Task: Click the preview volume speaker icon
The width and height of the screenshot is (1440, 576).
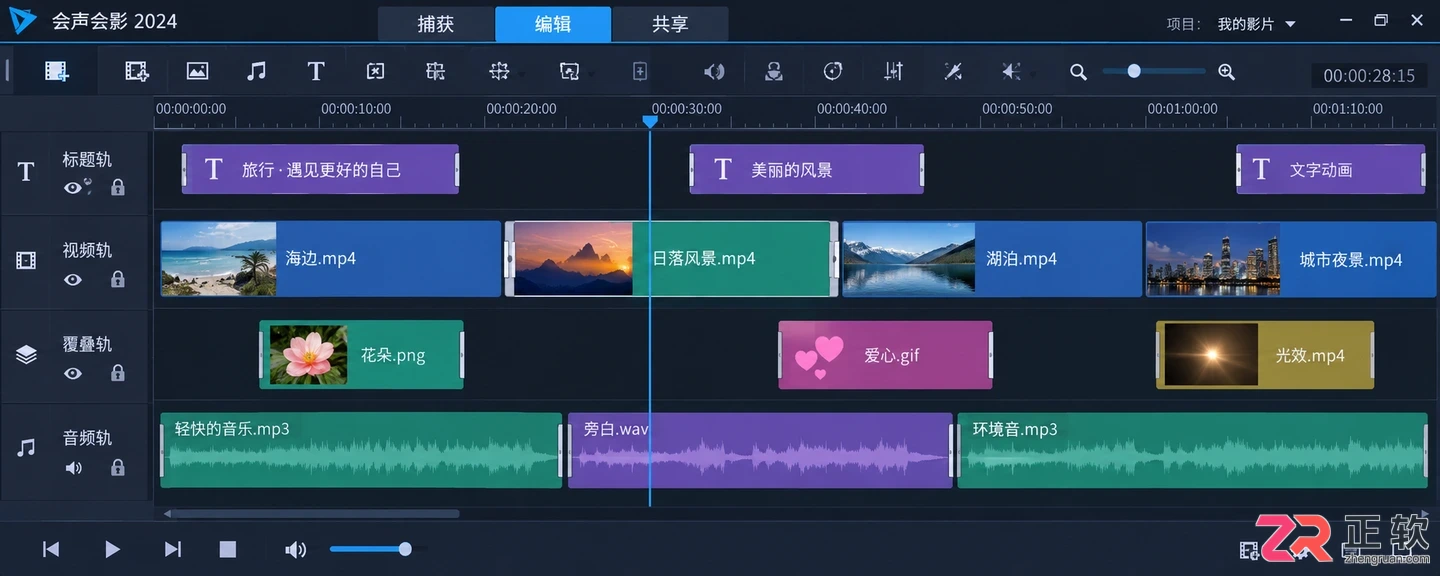Action: pos(295,549)
